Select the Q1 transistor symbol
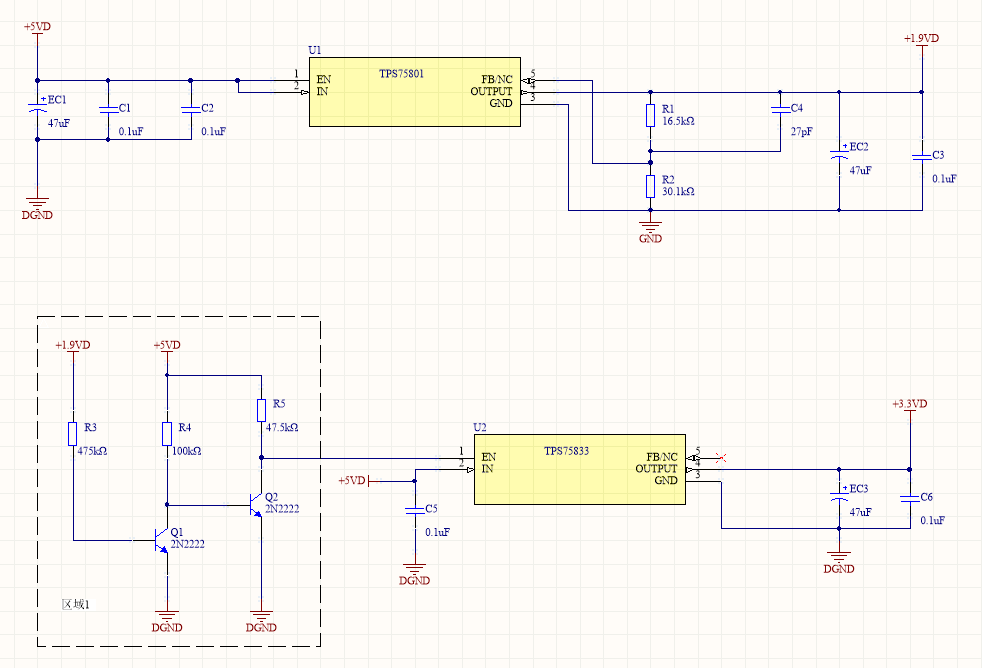982x668 pixels. (161, 540)
